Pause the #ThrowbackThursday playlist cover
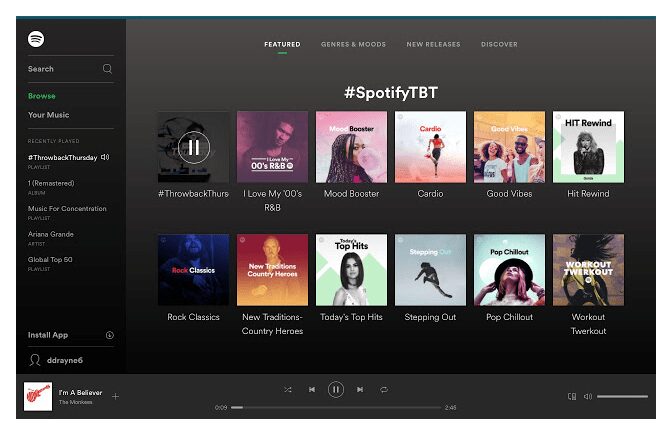 tap(194, 147)
